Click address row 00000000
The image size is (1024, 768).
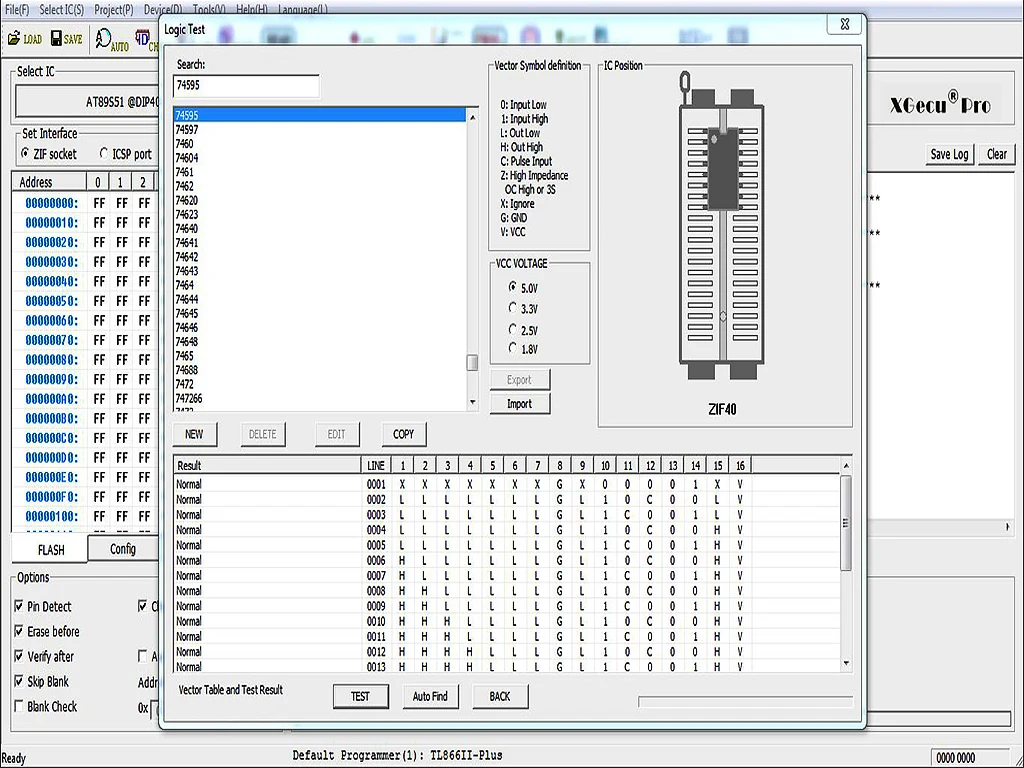point(51,203)
